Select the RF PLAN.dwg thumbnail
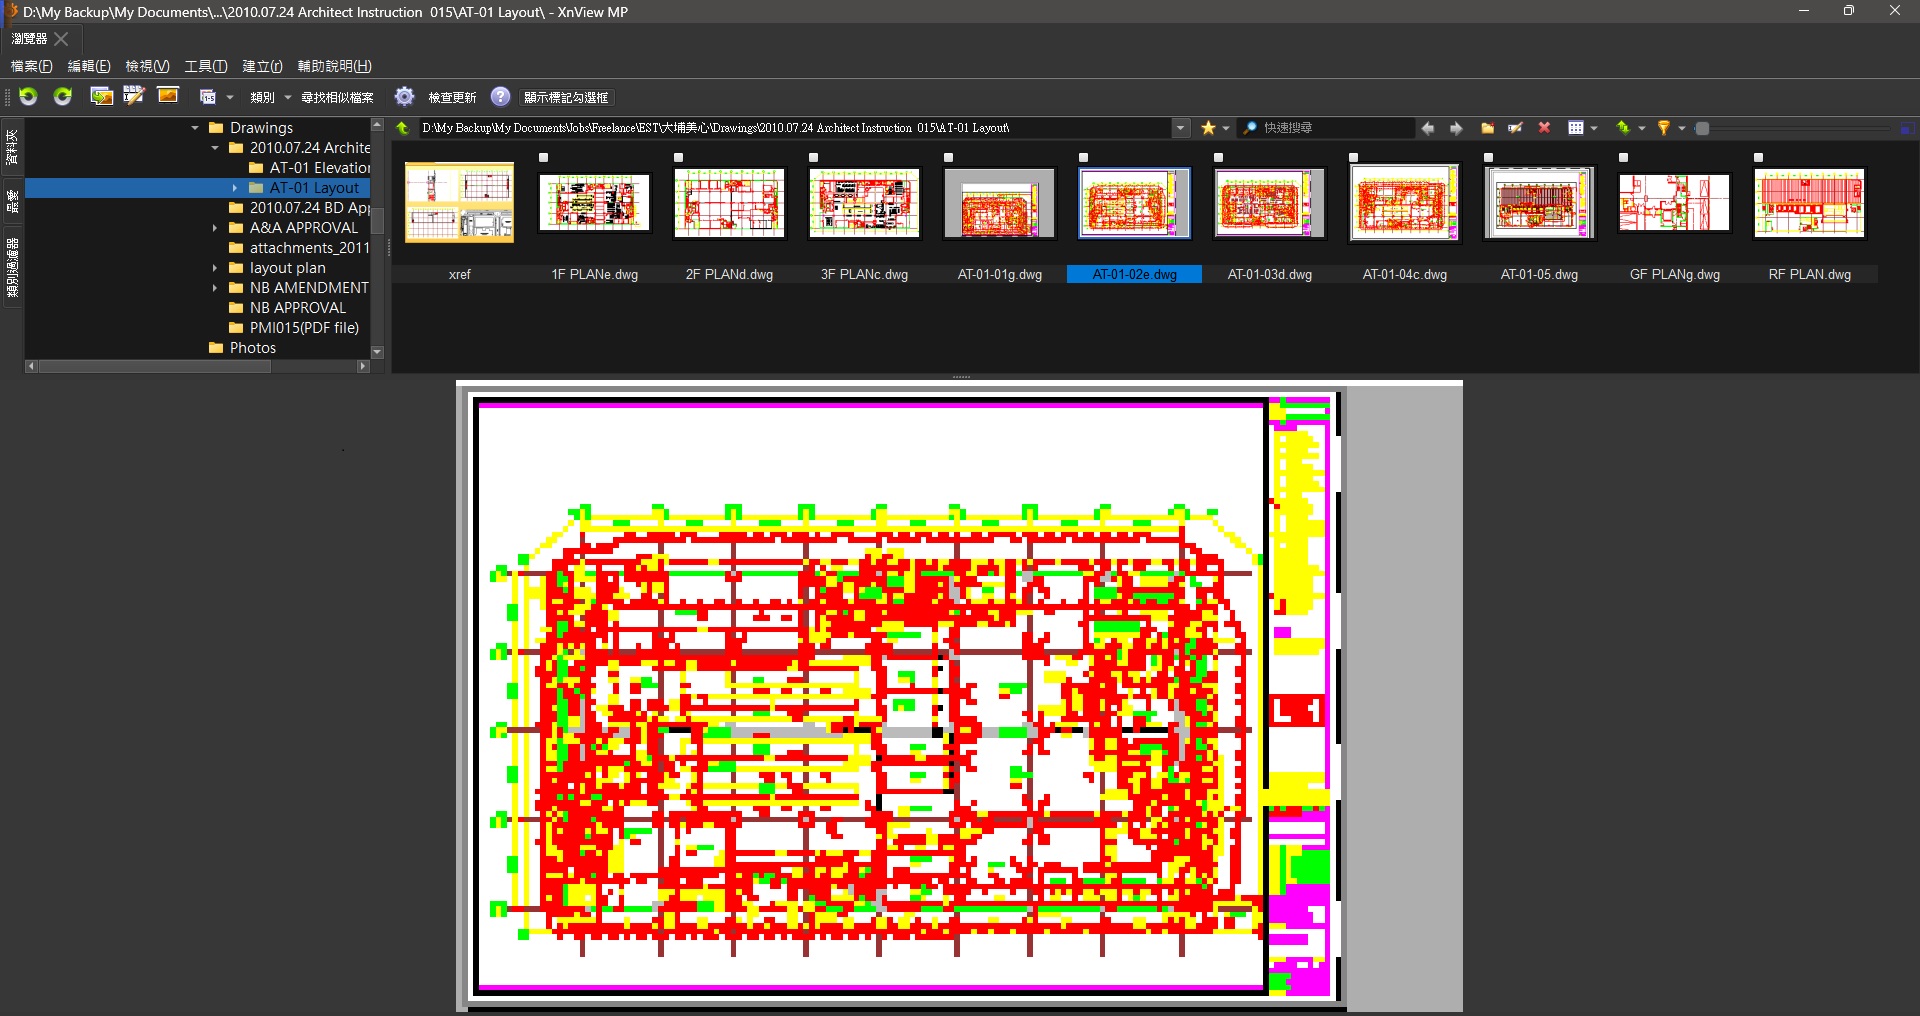Image resolution: width=1920 pixels, height=1016 pixels. [1809, 204]
